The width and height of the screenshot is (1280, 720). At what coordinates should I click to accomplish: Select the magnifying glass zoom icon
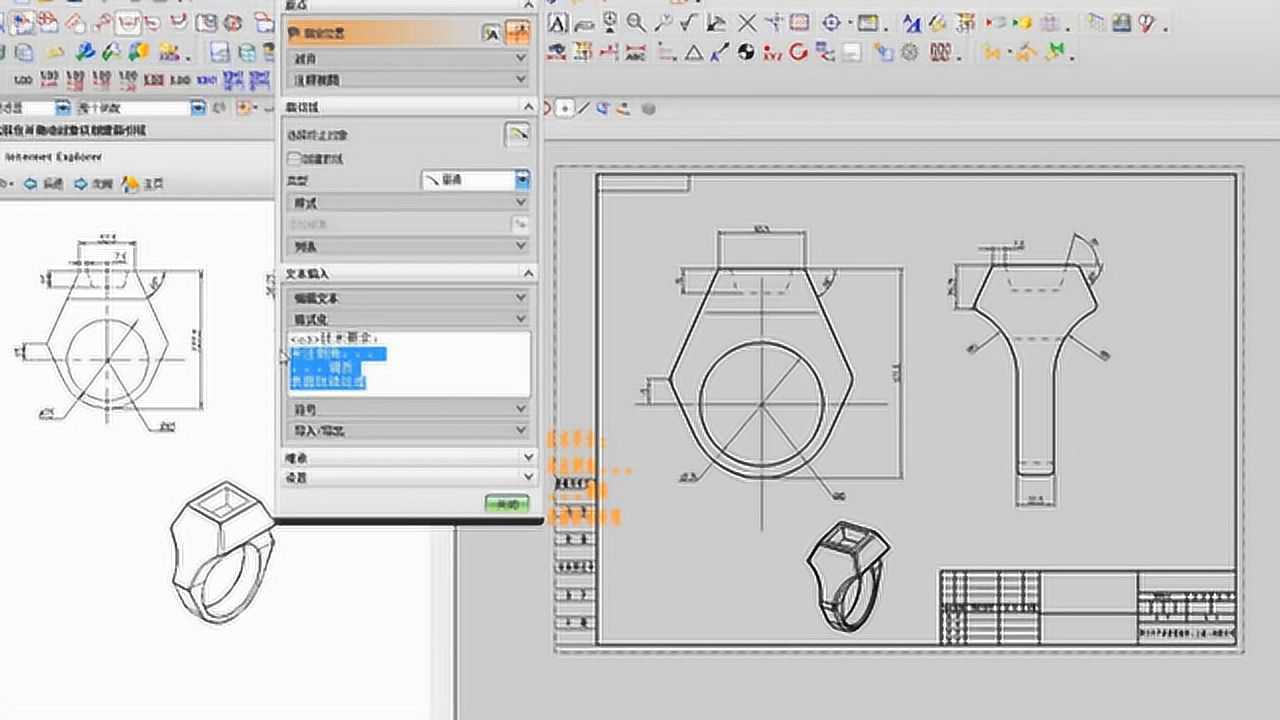point(635,22)
